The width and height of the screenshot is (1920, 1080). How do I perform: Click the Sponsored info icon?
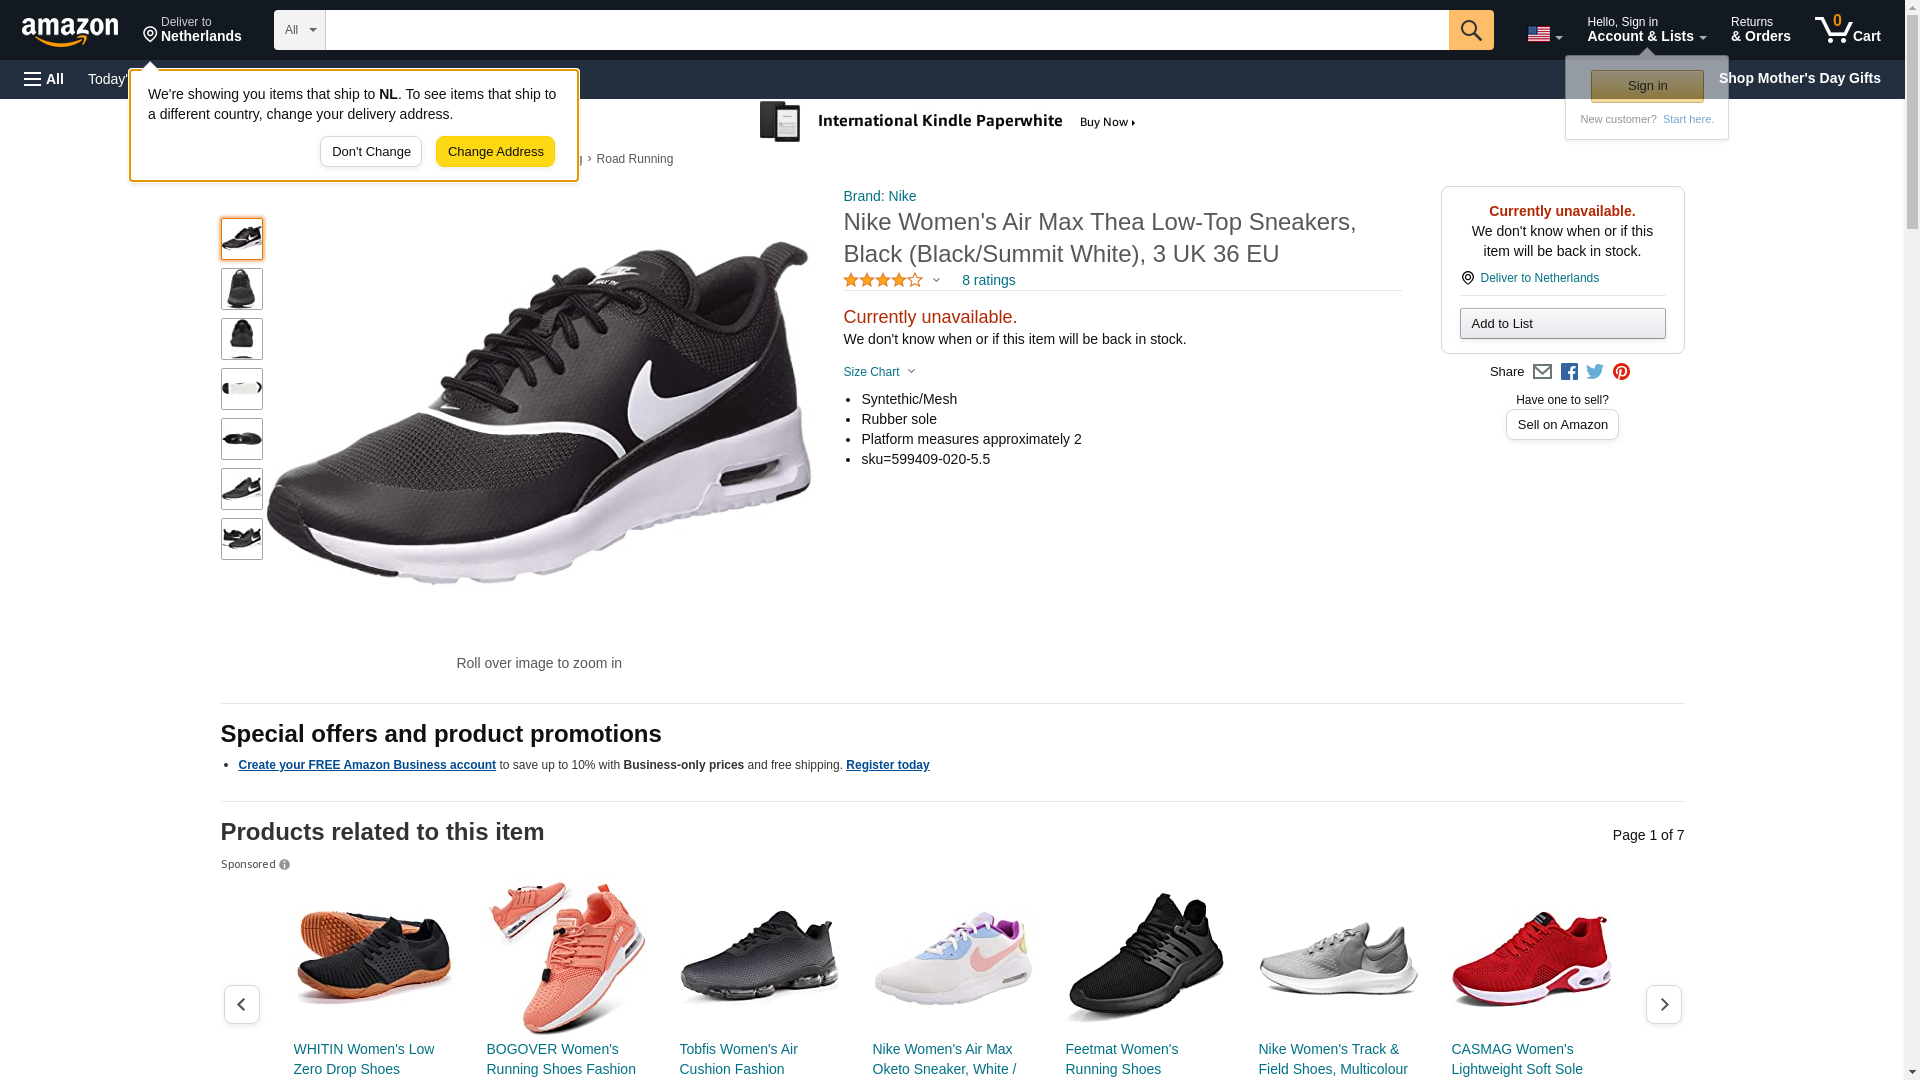pos(285,865)
